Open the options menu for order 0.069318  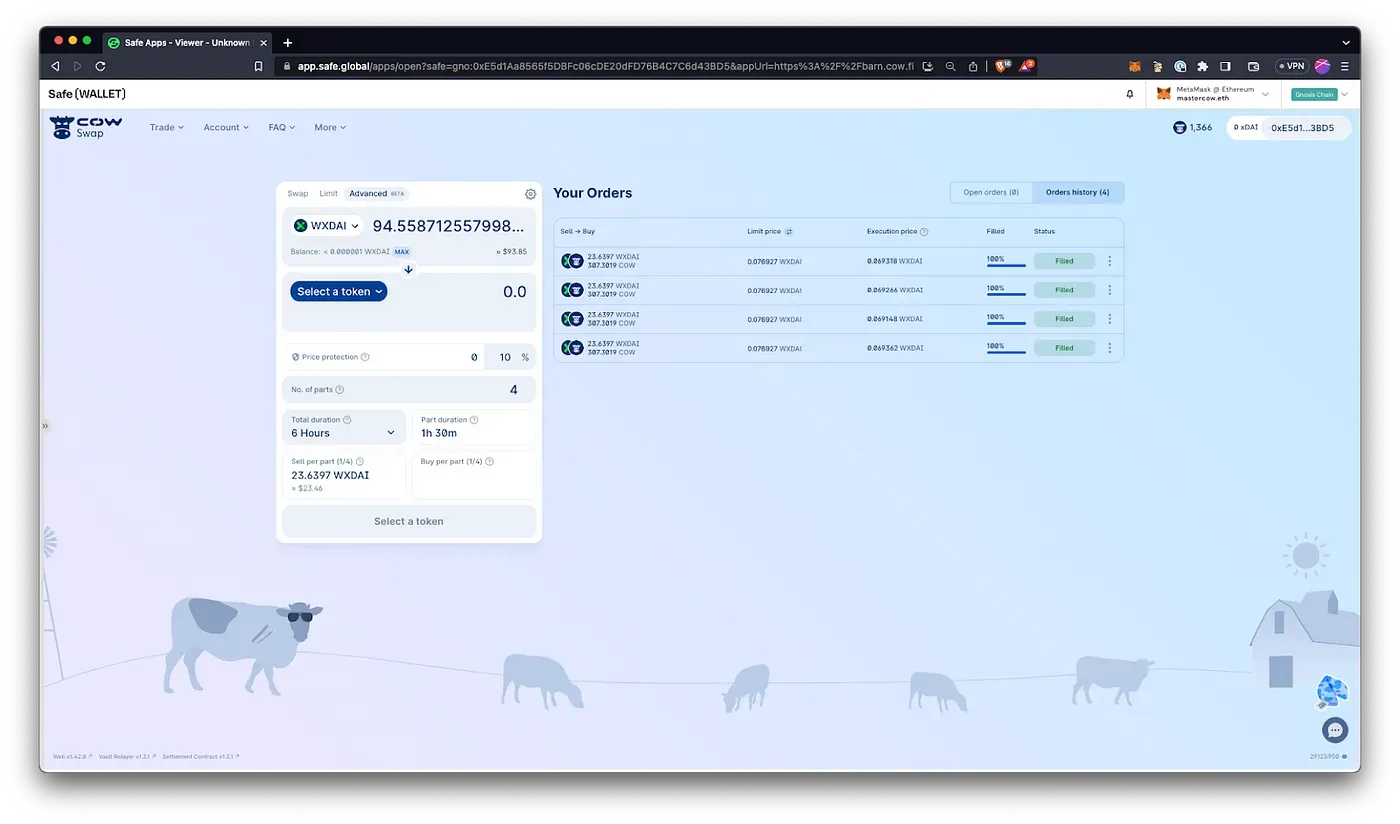[x=1109, y=261]
